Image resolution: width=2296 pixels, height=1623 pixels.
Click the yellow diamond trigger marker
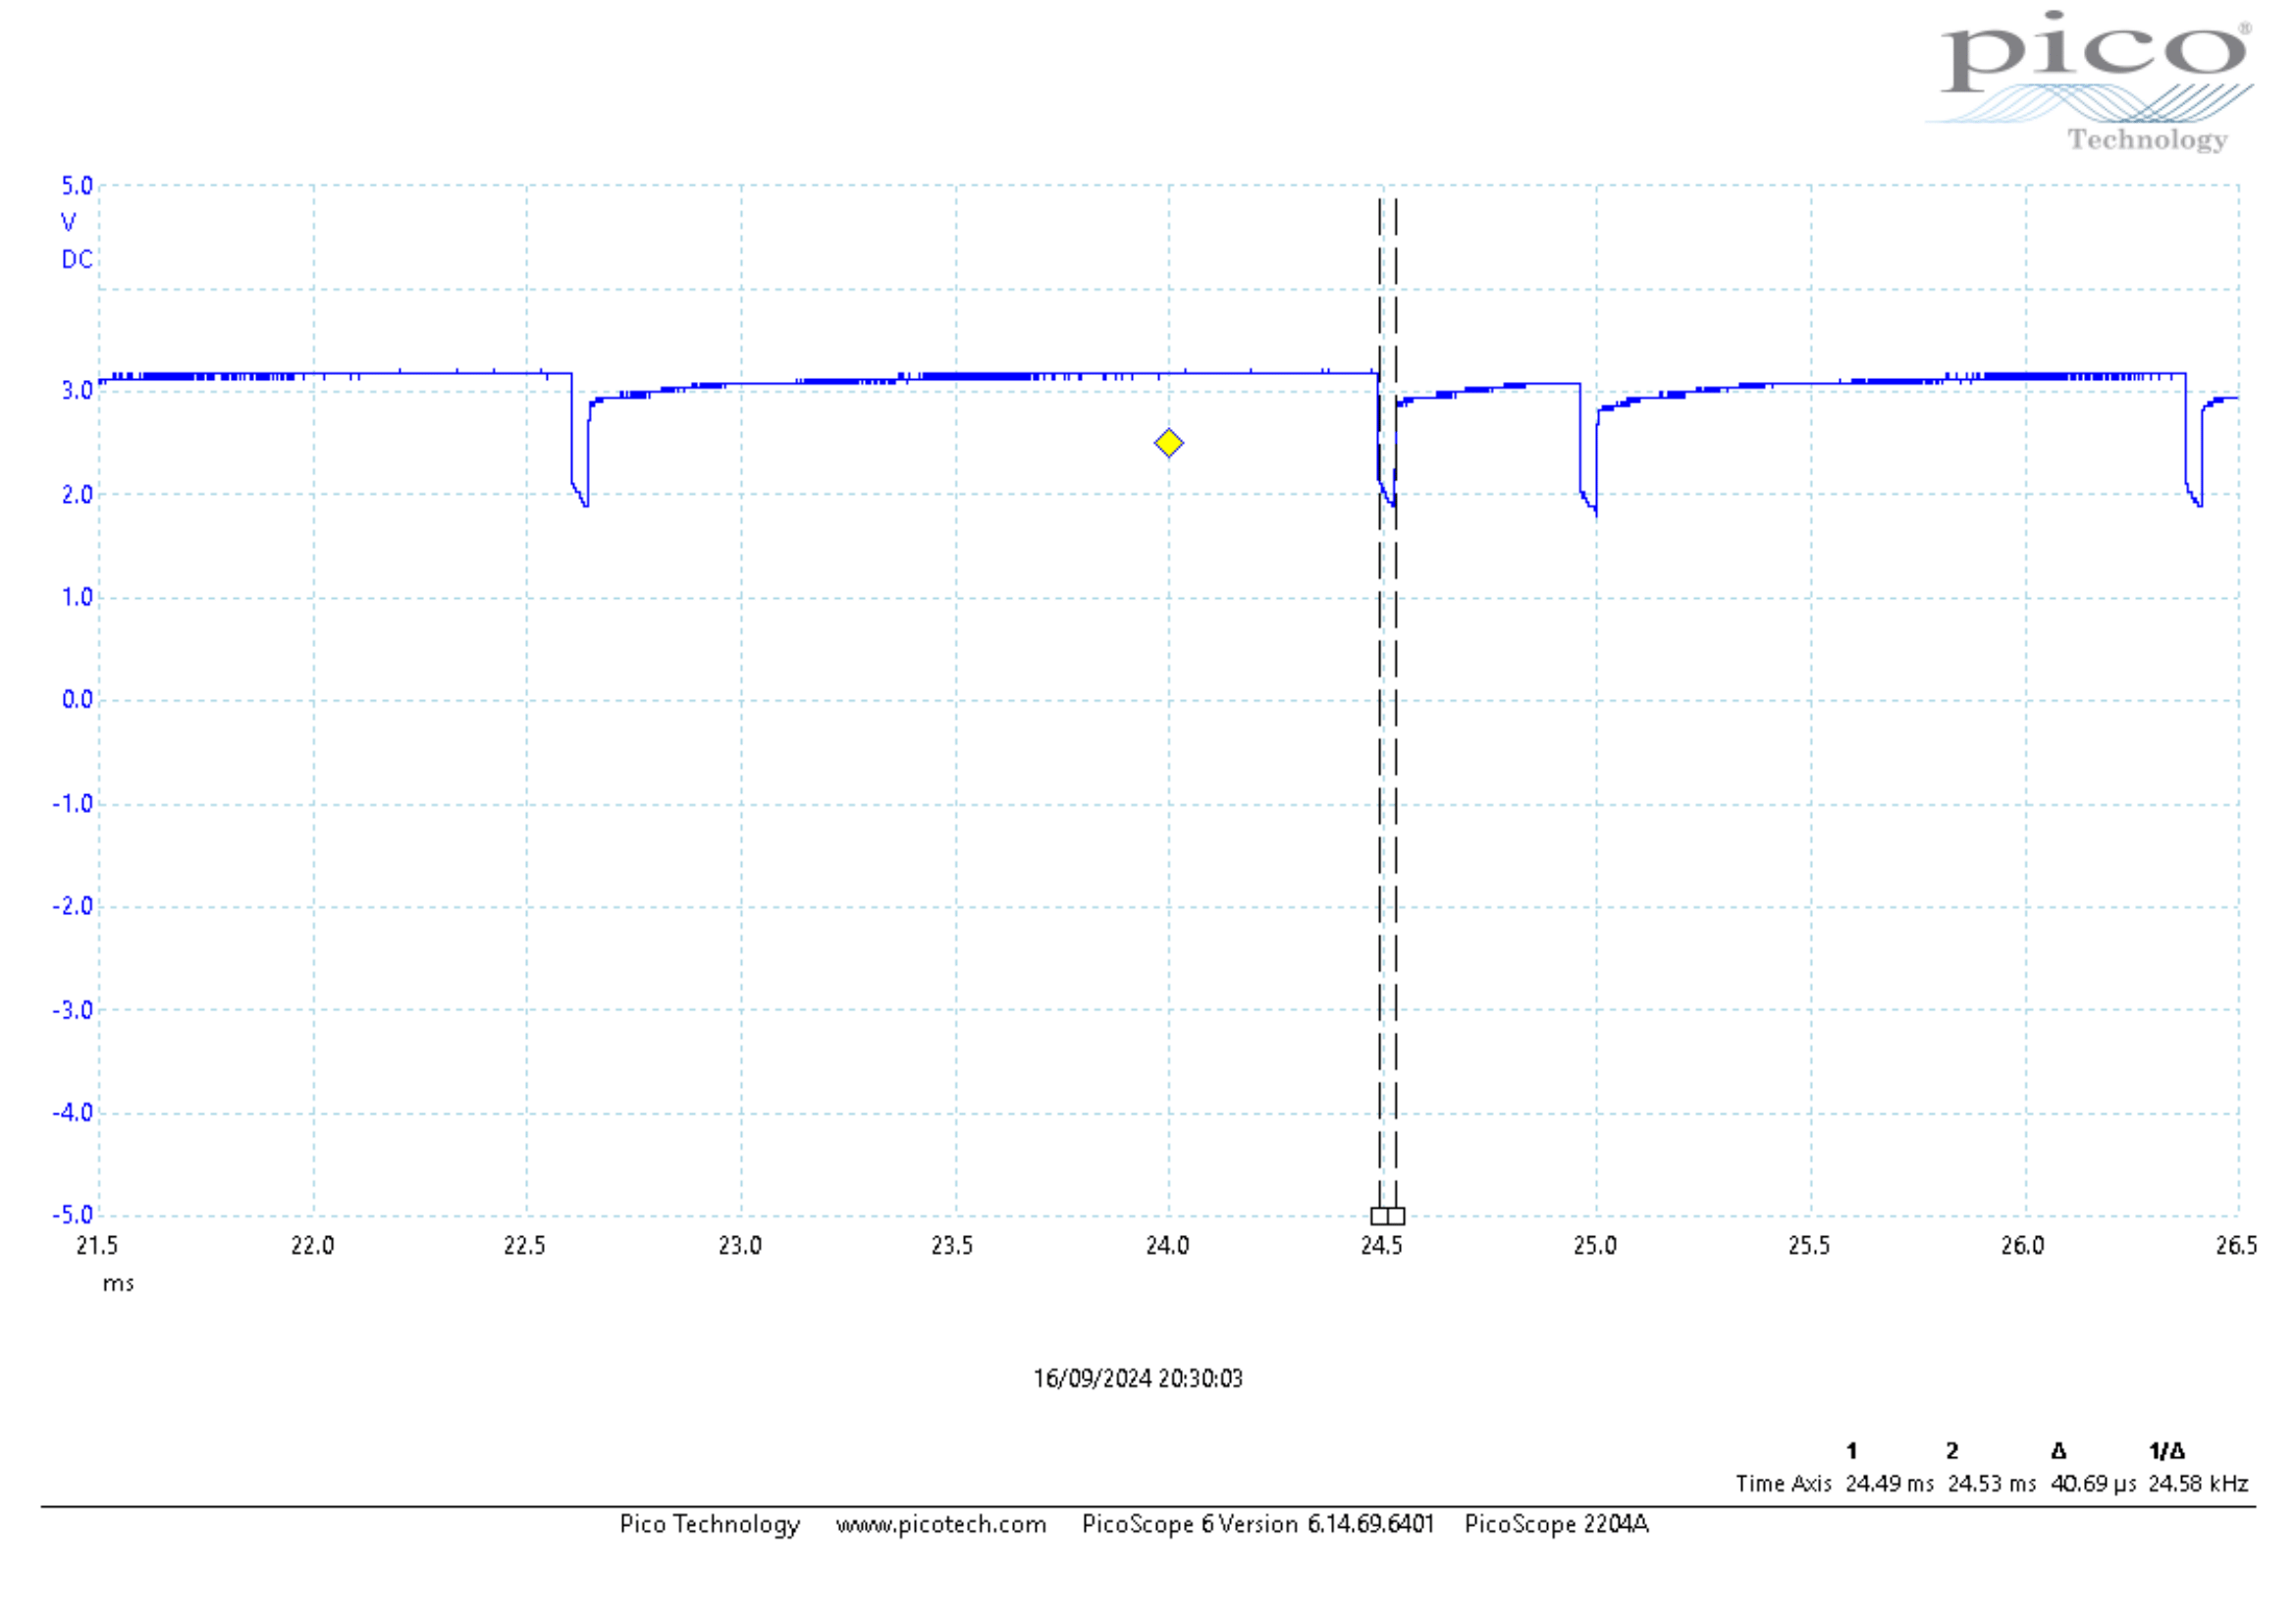pyautogui.click(x=1168, y=443)
